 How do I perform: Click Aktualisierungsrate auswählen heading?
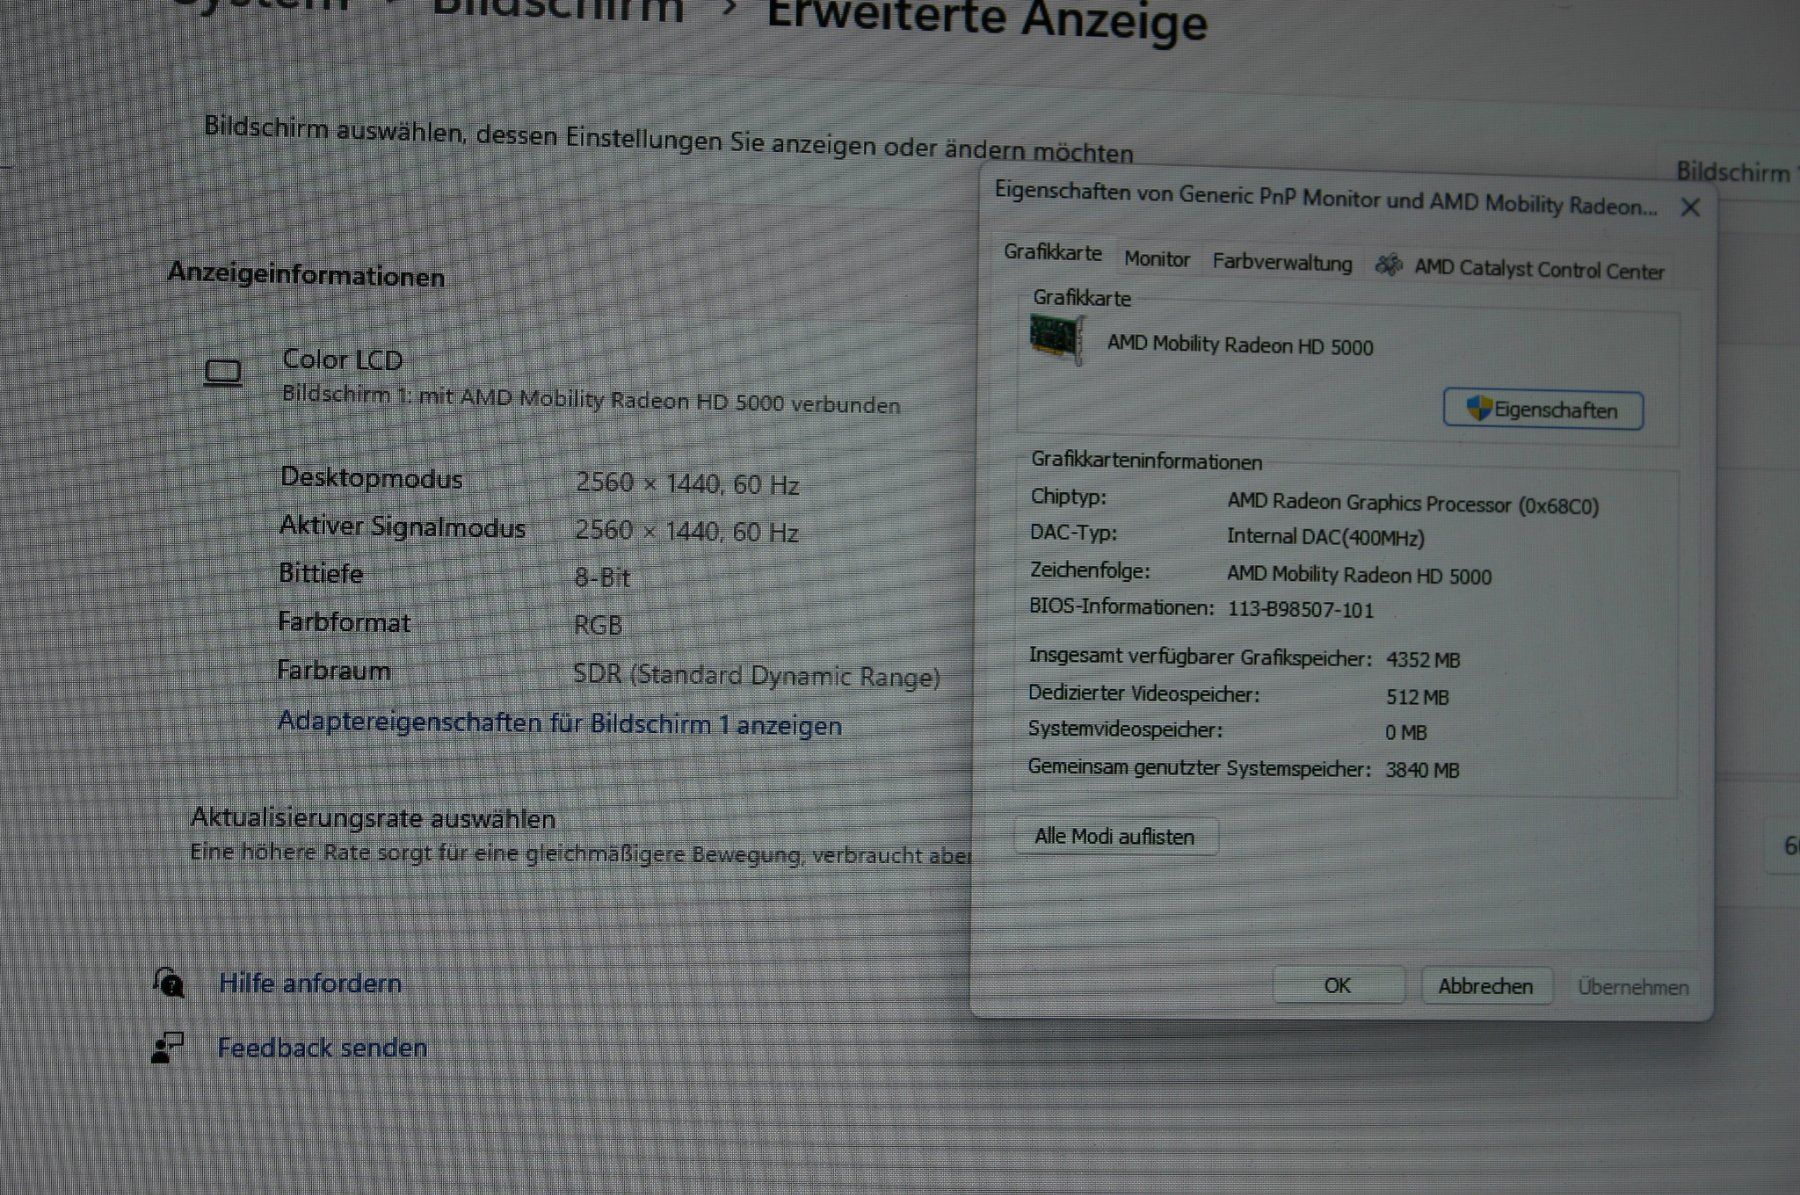(373, 818)
